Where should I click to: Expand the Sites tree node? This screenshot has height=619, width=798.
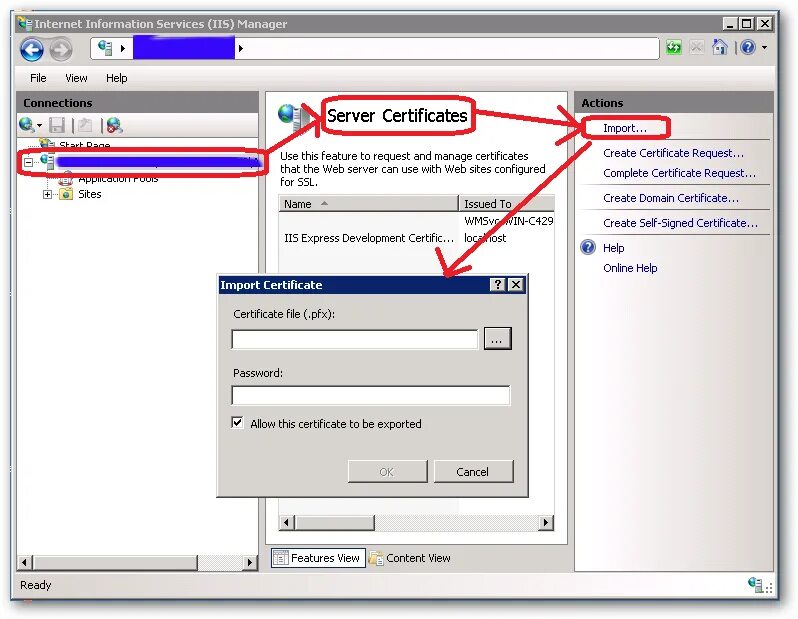(x=47, y=194)
